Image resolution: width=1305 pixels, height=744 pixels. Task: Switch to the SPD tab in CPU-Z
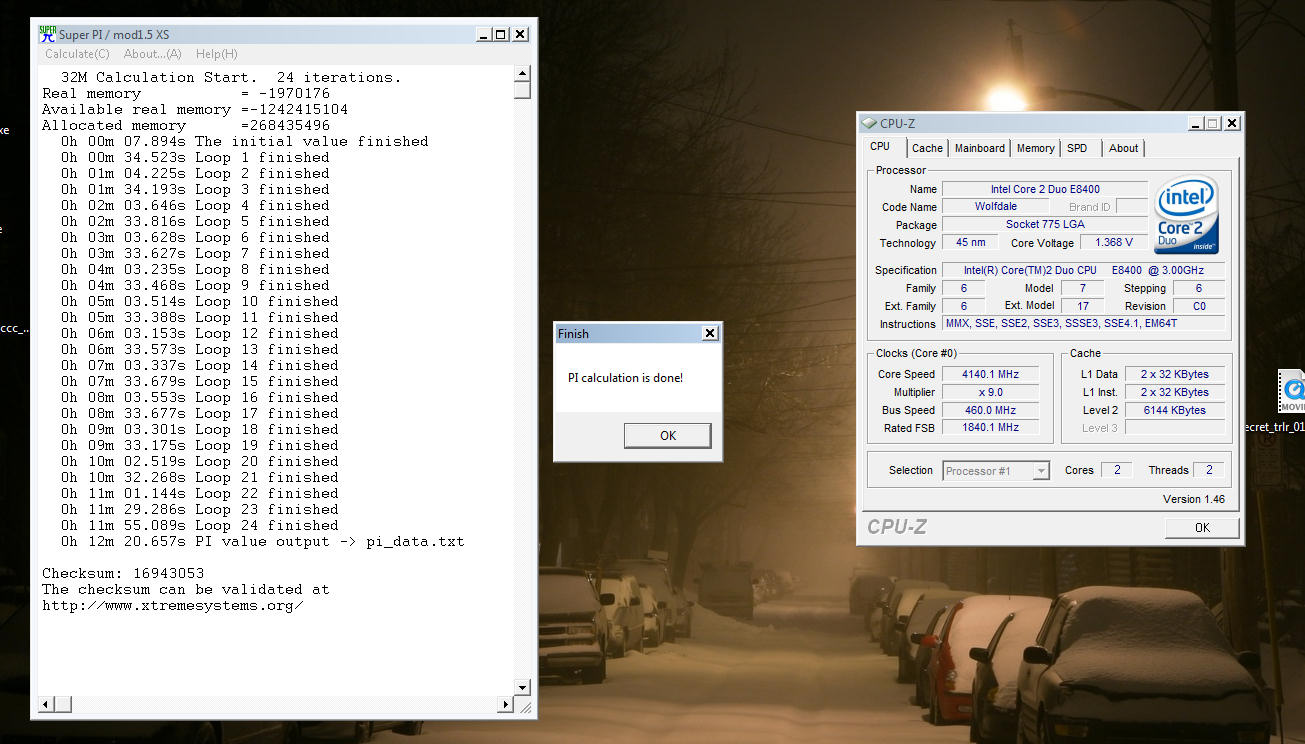point(1077,148)
